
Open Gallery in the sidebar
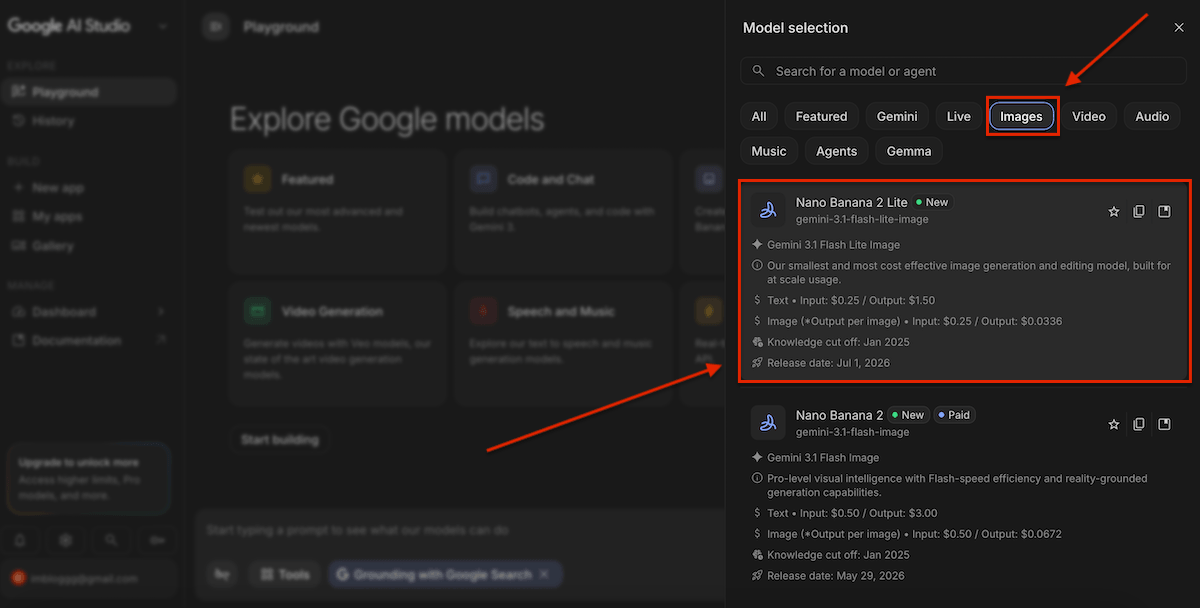click(x=90, y=246)
